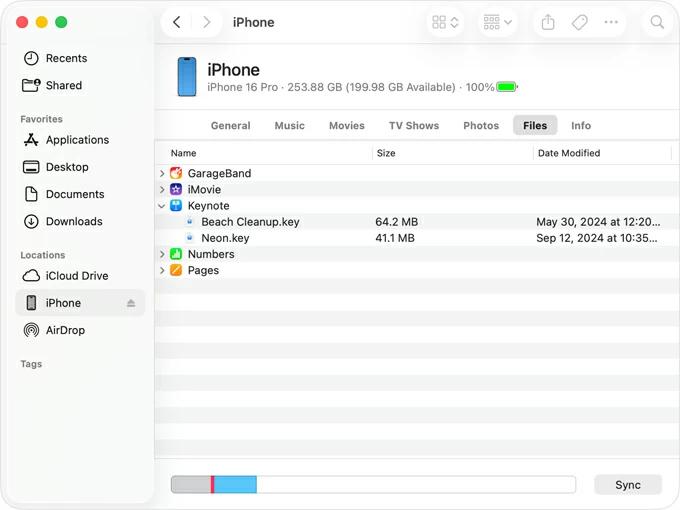
Task: Open the Applications folder in sidebar
Action: coord(77,140)
